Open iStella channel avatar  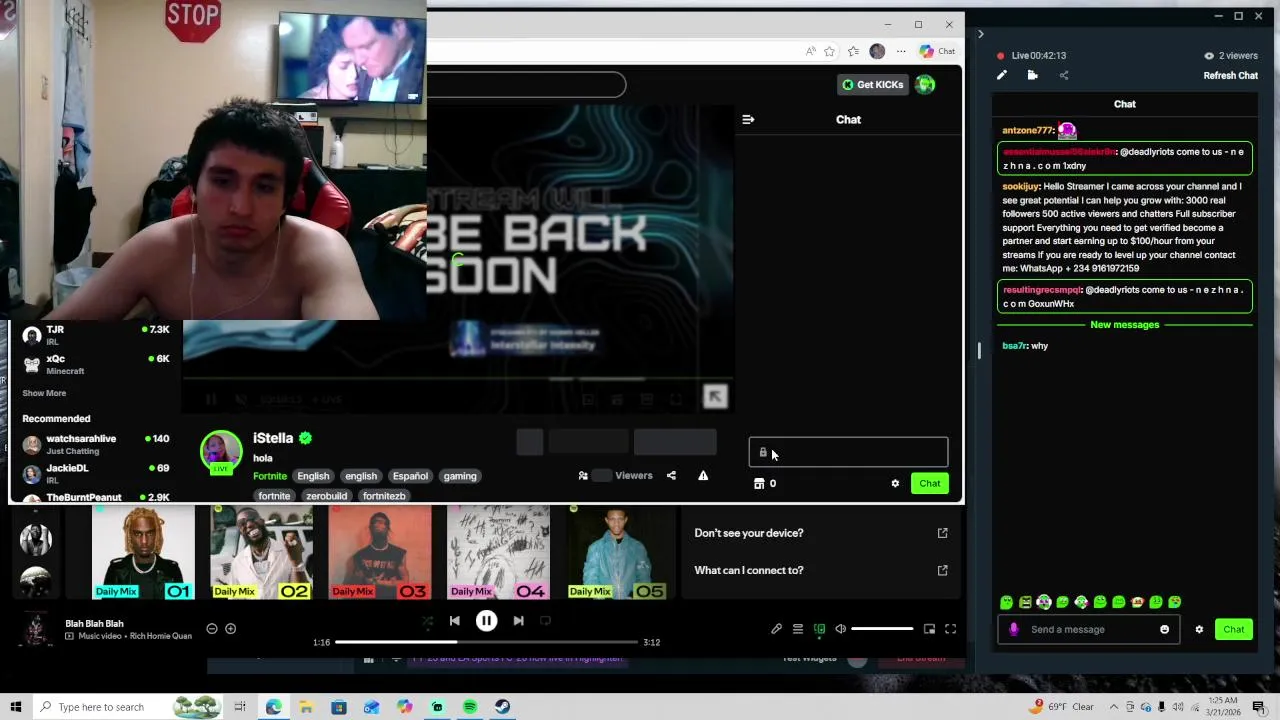tap(221, 451)
